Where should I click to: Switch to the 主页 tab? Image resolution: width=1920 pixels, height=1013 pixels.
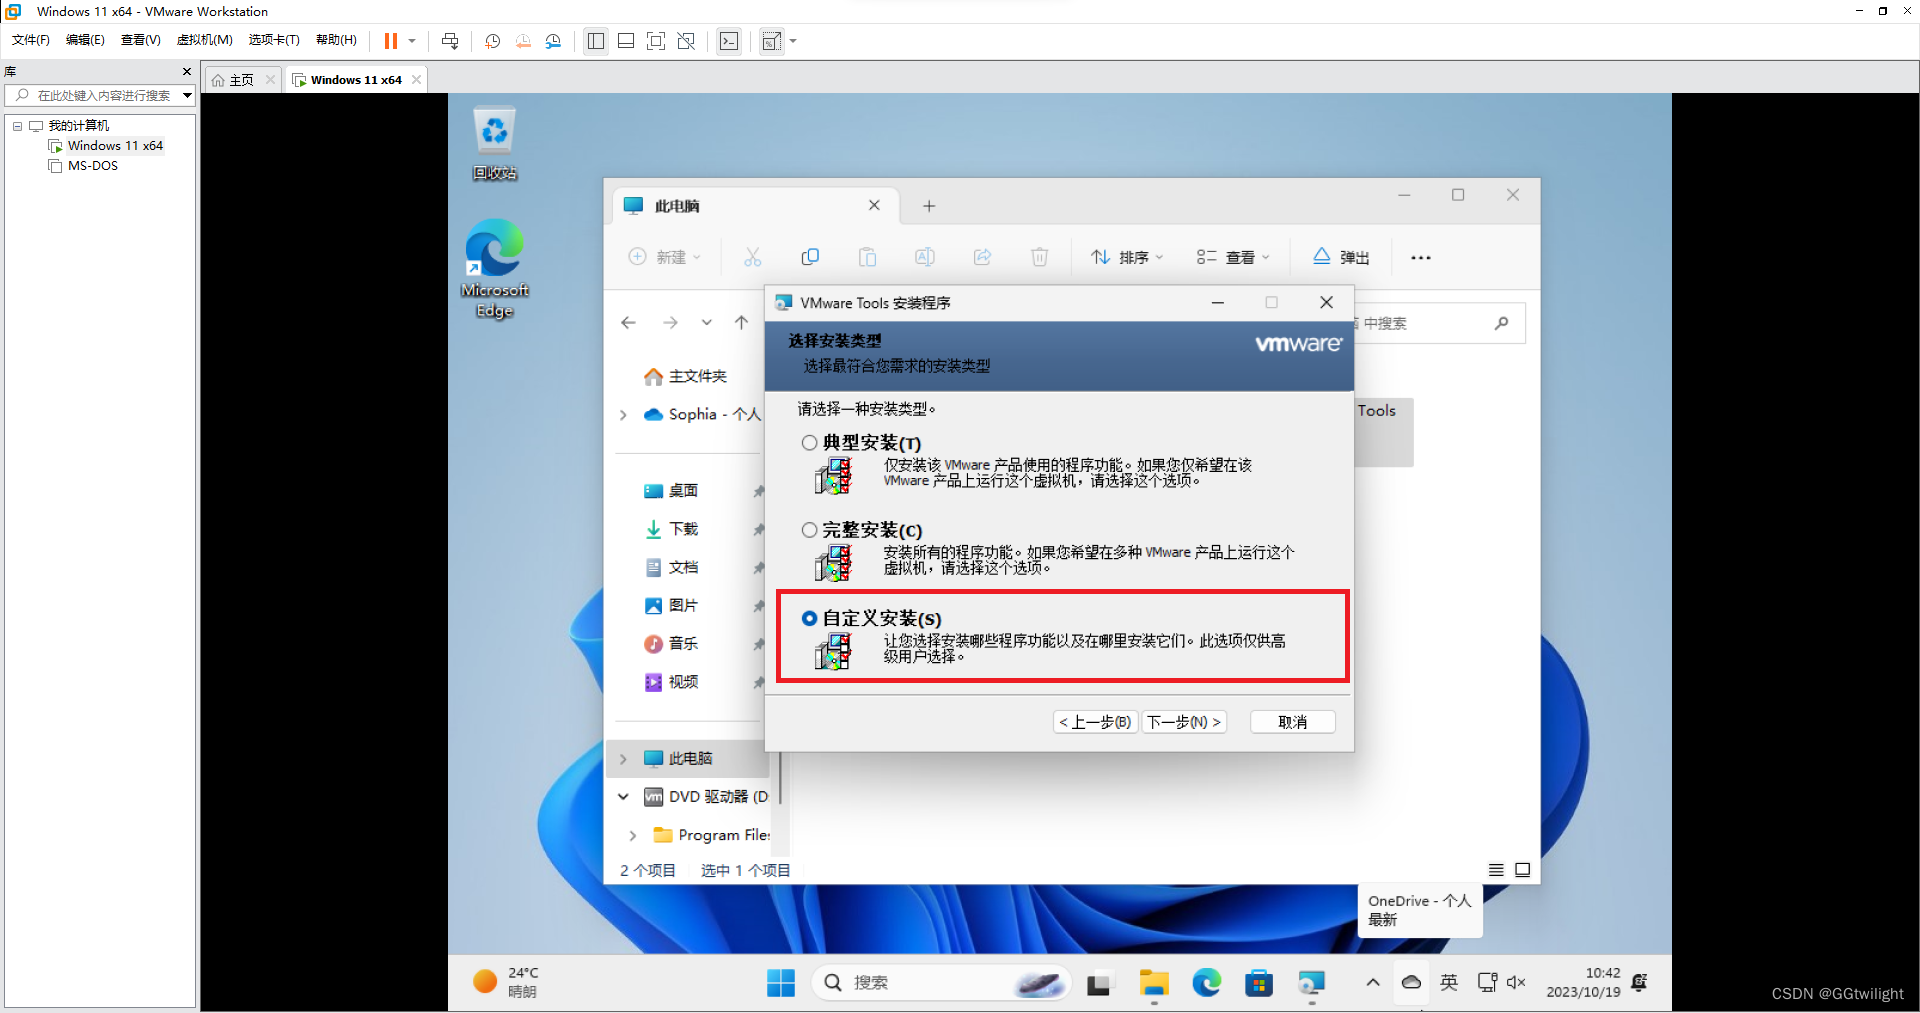pyautogui.click(x=240, y=79)
